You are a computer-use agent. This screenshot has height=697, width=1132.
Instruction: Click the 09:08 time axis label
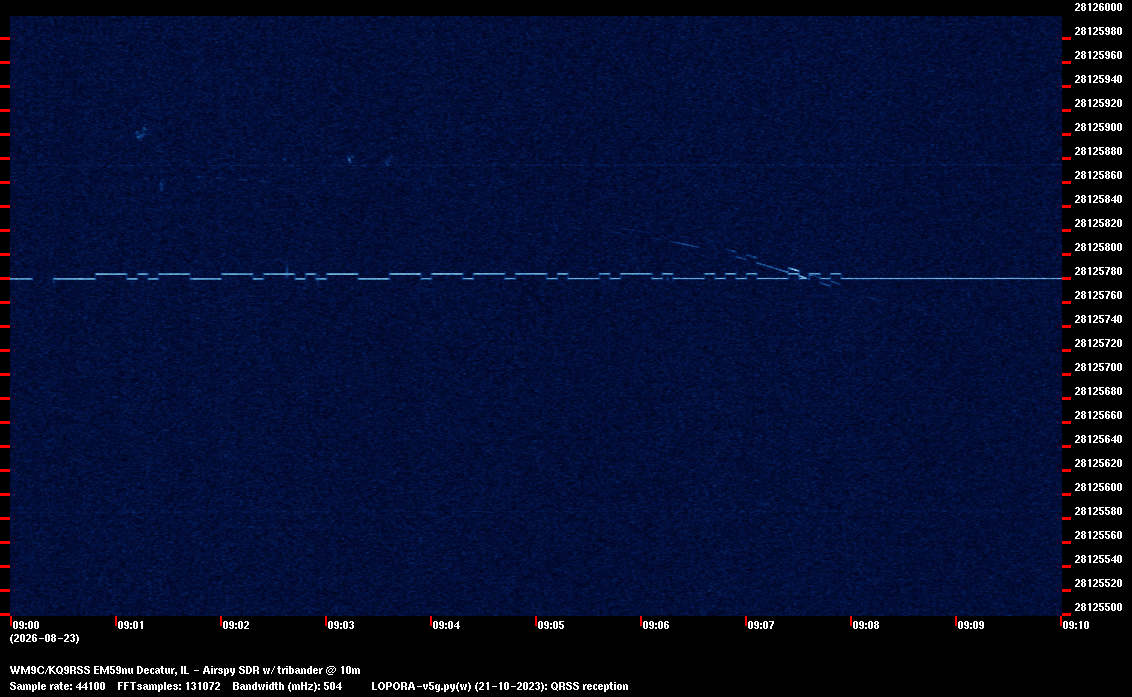pyautogui.click(x=866, y=625)
